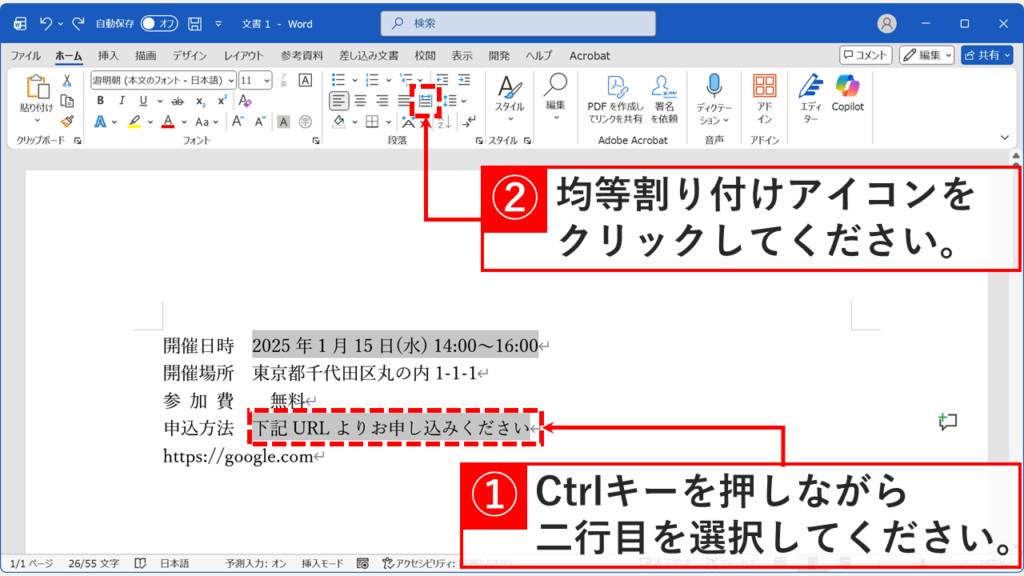Open the Acrobat ribbon tab
The image size is (1024, 576).
589,55
